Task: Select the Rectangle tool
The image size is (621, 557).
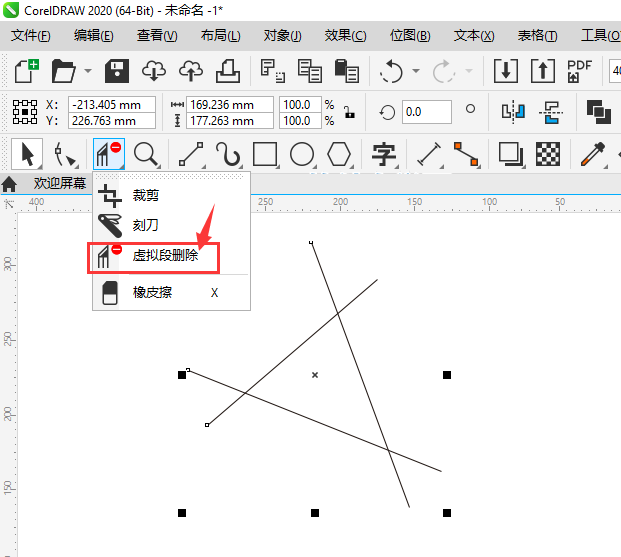Action: (x=265, y=155)
